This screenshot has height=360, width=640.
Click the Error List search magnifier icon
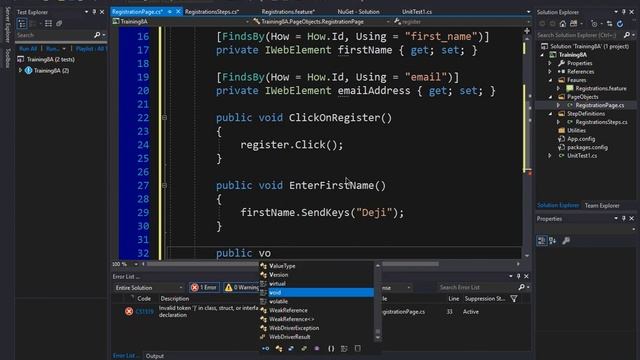click(521, 287)
